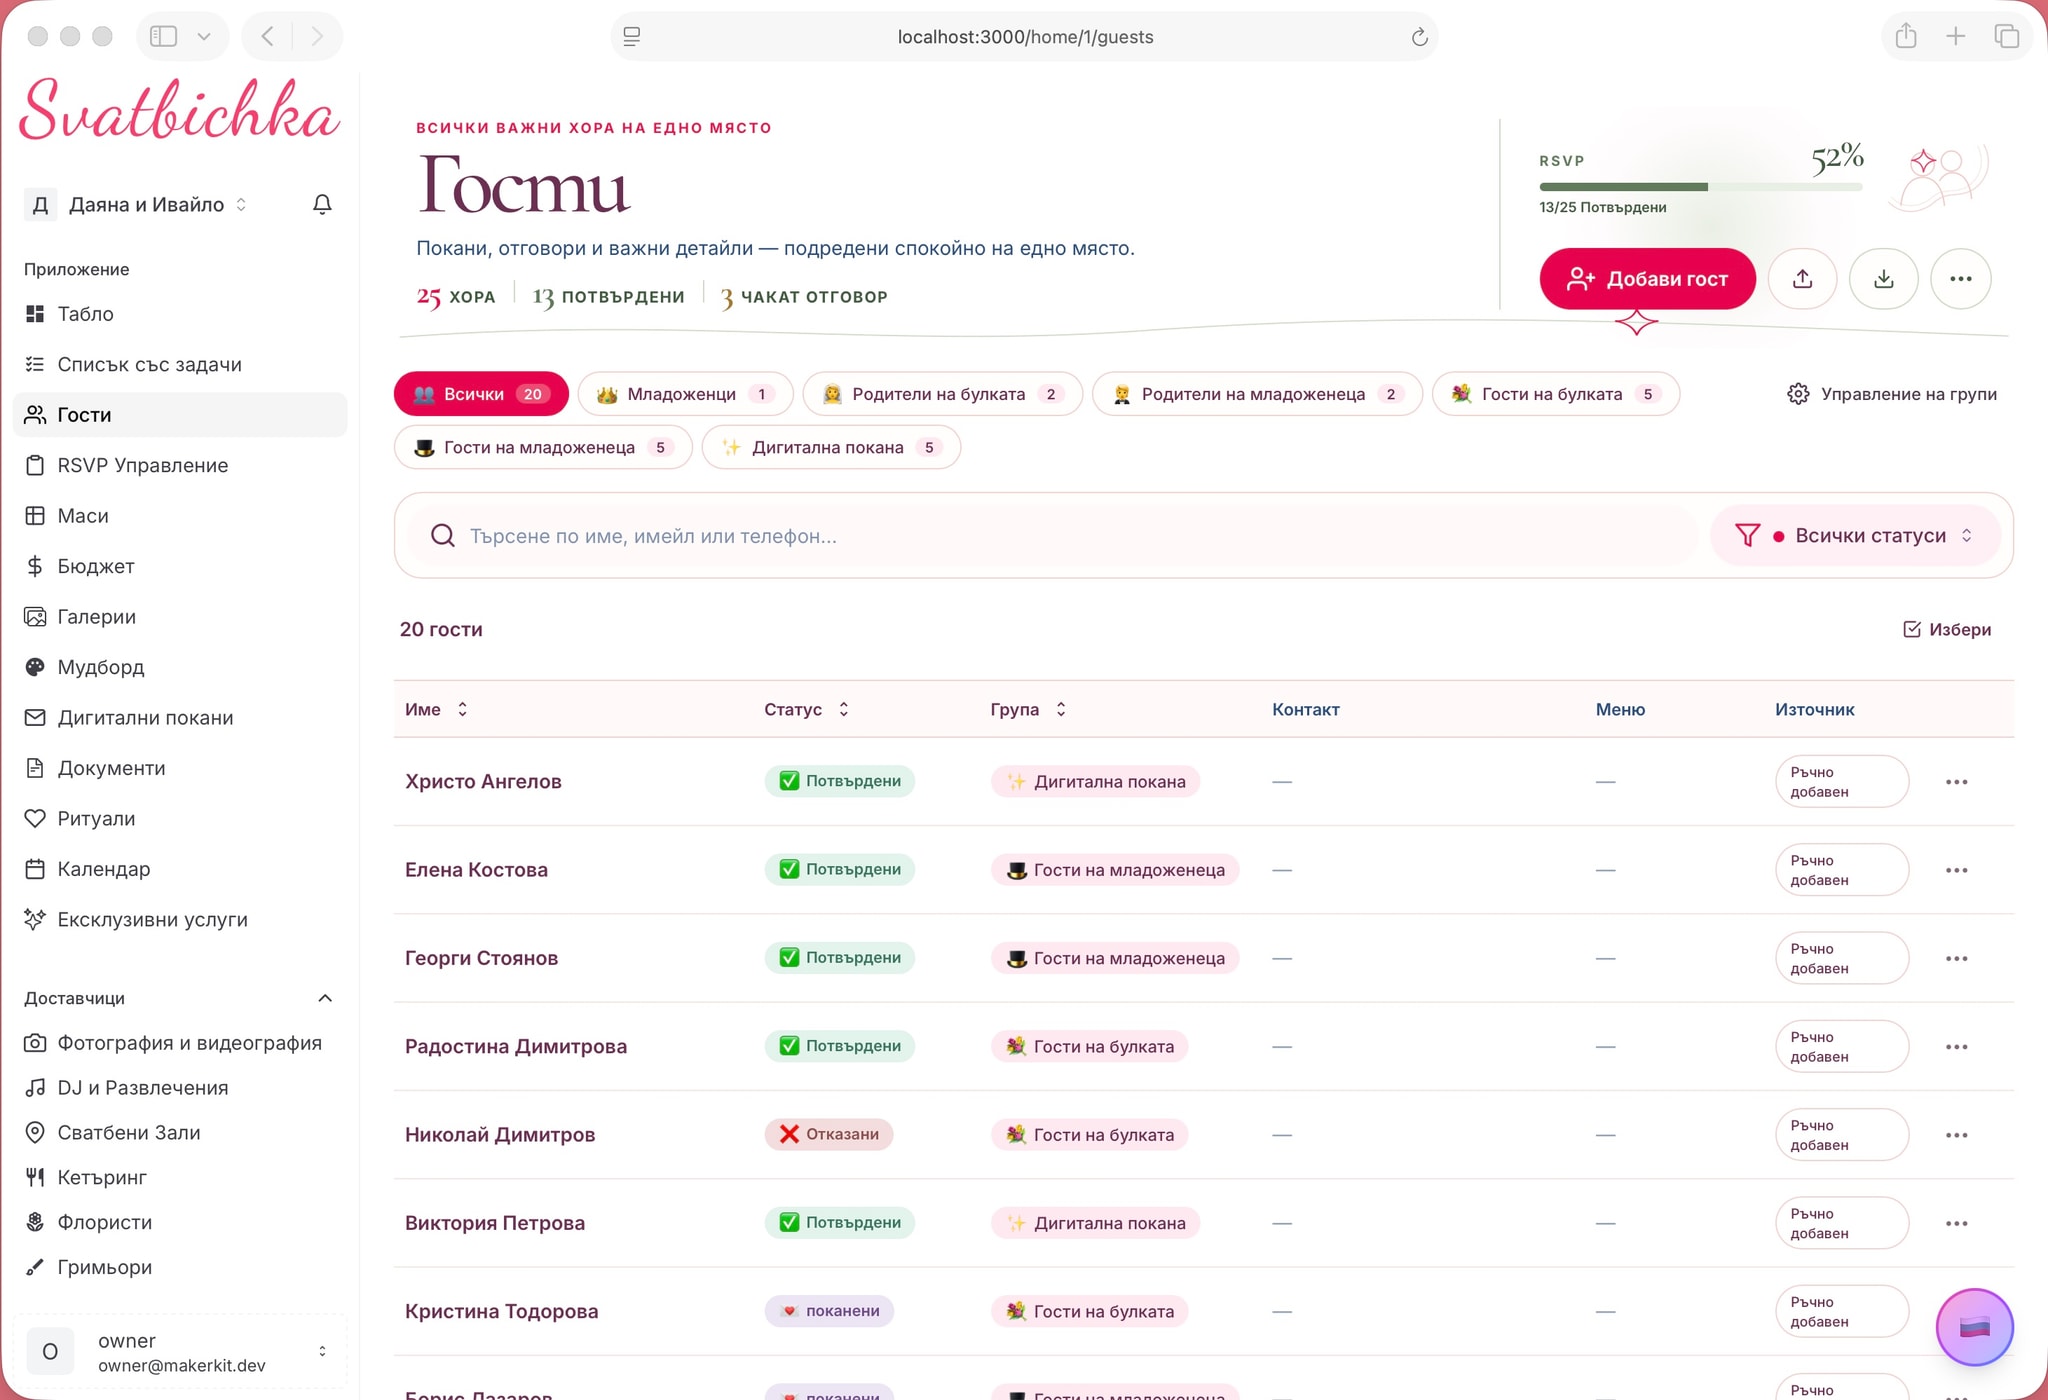Open a new tab with the plus icon

tap(1955, 37)
